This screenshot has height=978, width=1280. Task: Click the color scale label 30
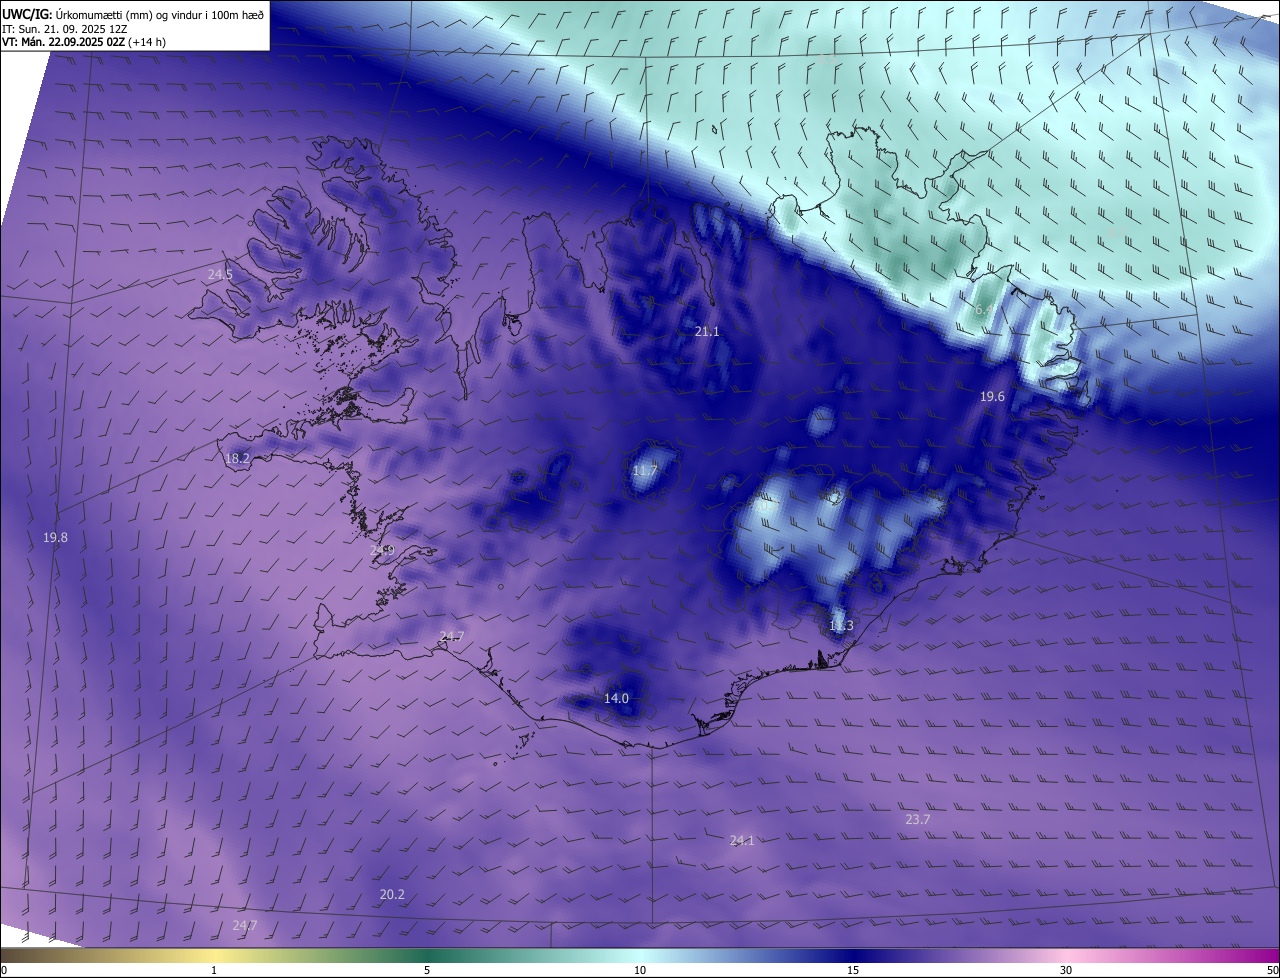point(1066,970)
